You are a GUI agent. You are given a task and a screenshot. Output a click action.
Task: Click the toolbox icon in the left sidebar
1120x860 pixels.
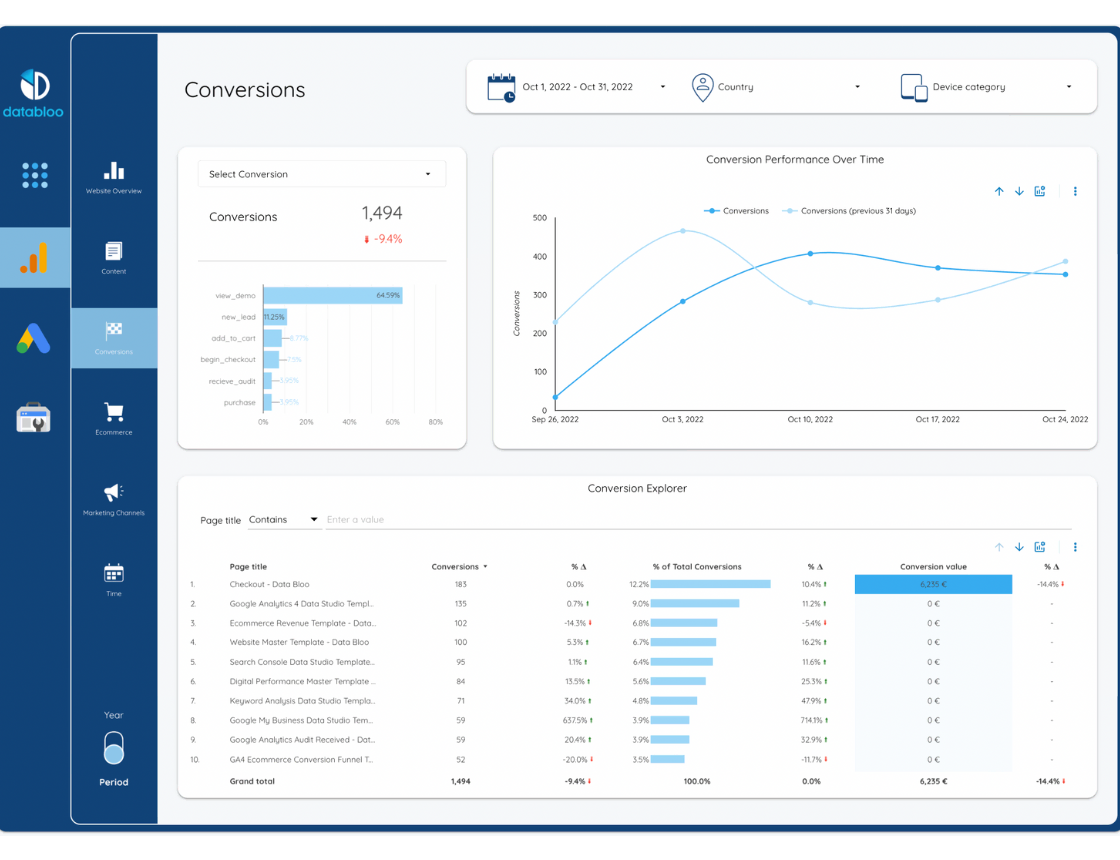coord(34,419)
